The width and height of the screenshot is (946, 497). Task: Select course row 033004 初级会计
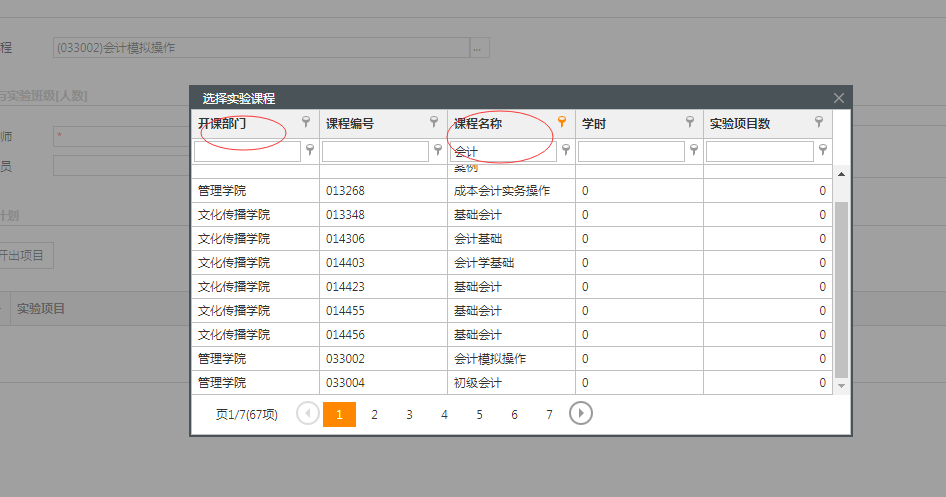pyautogui.click(x=511, y=383)
